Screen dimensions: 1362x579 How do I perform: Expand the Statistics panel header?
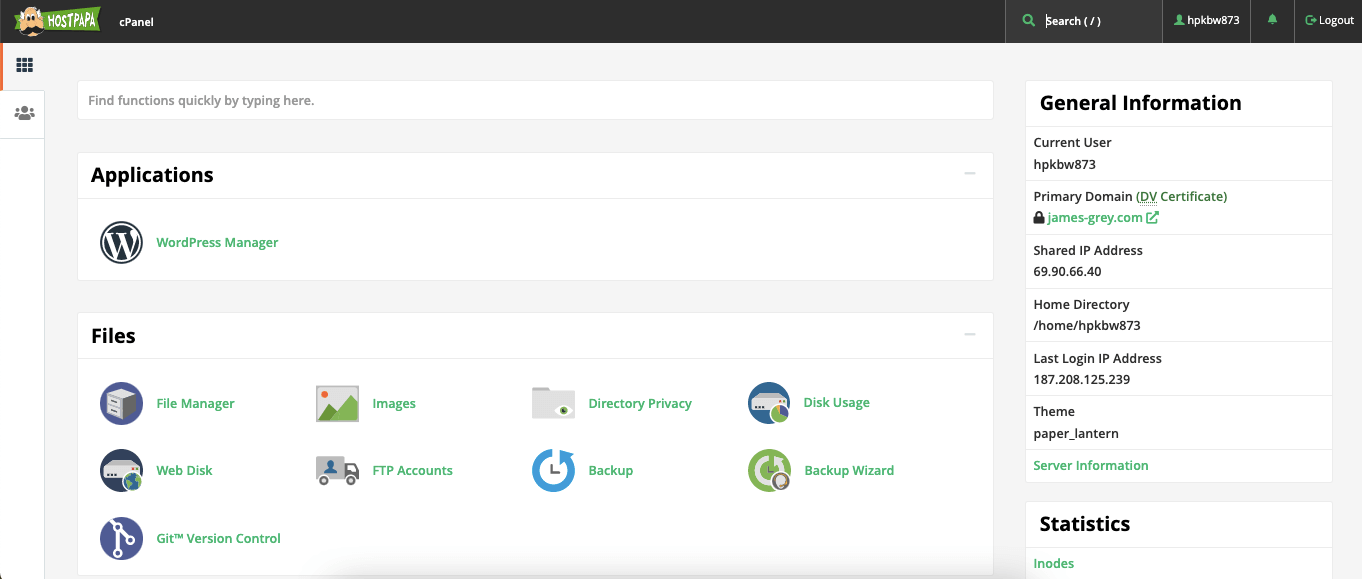point(1083,524)
